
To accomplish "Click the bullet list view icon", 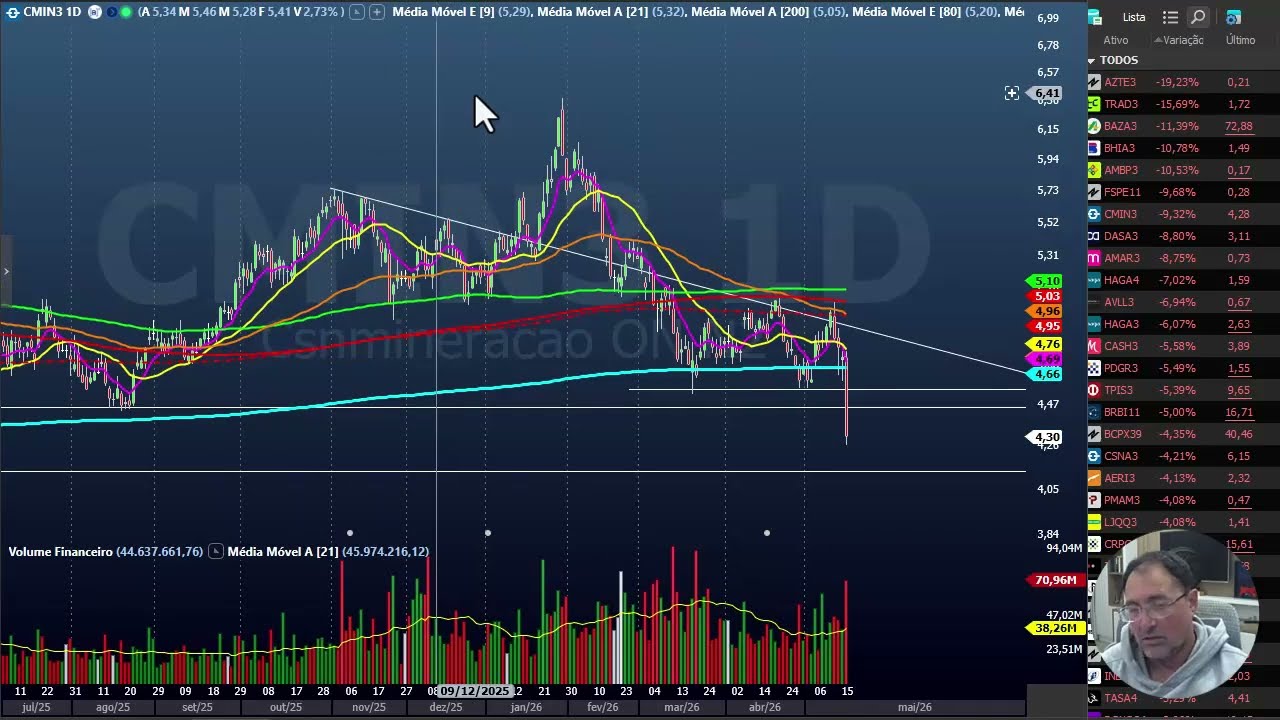I will coord(1170,17).
